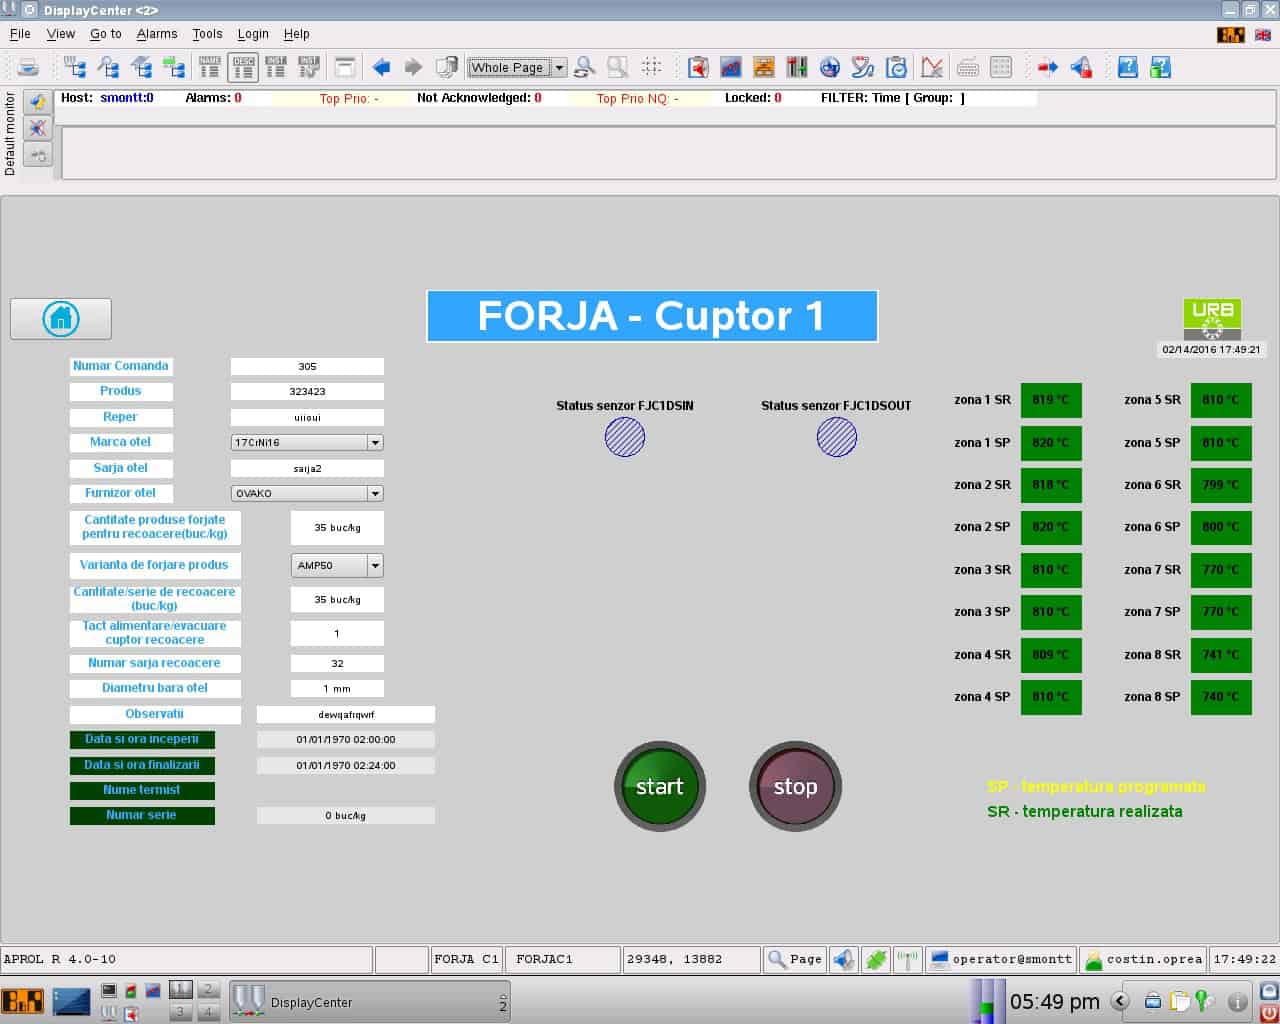
Task: Open the Alarms menu
Action: pos(157,34)
